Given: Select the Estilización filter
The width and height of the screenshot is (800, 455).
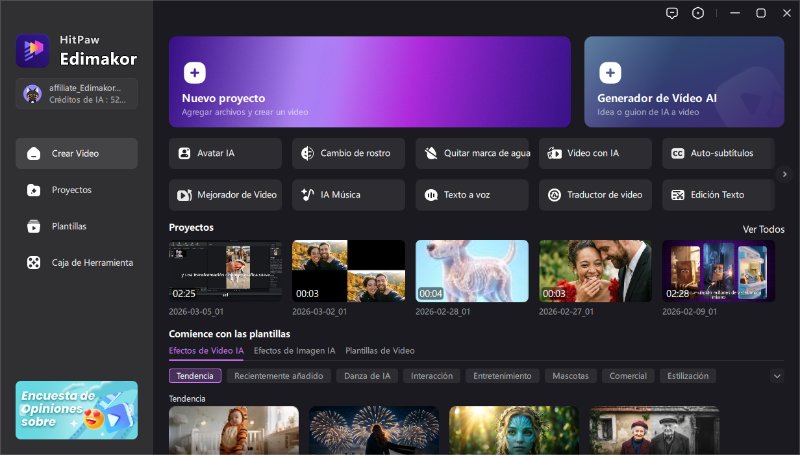Looking at the screenshot, I should [x=688, y=376].
